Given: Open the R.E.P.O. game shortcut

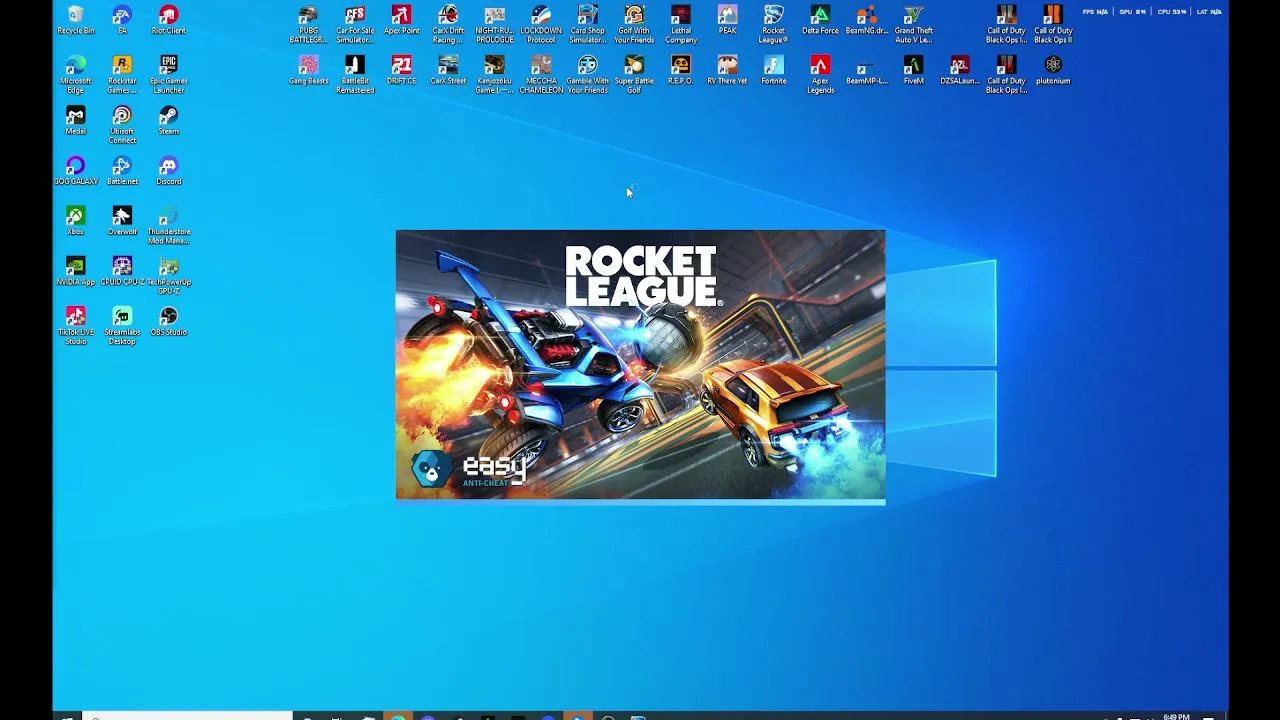Looking at the screenshot, I should point(681,70).
